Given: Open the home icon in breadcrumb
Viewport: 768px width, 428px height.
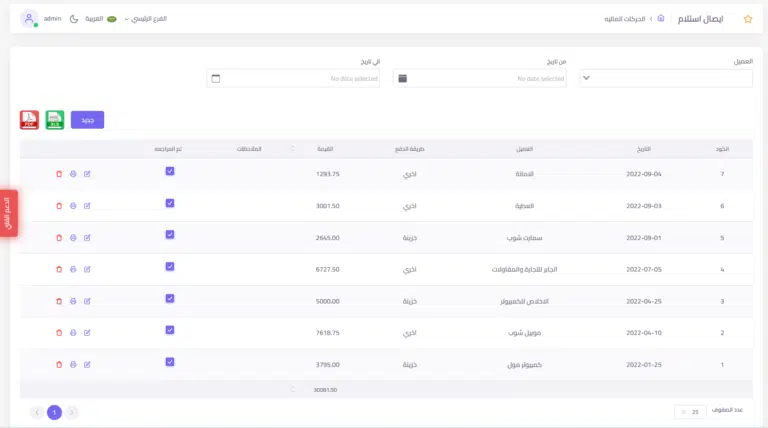Looking at the screenshot, I should [x=660, y=19].
